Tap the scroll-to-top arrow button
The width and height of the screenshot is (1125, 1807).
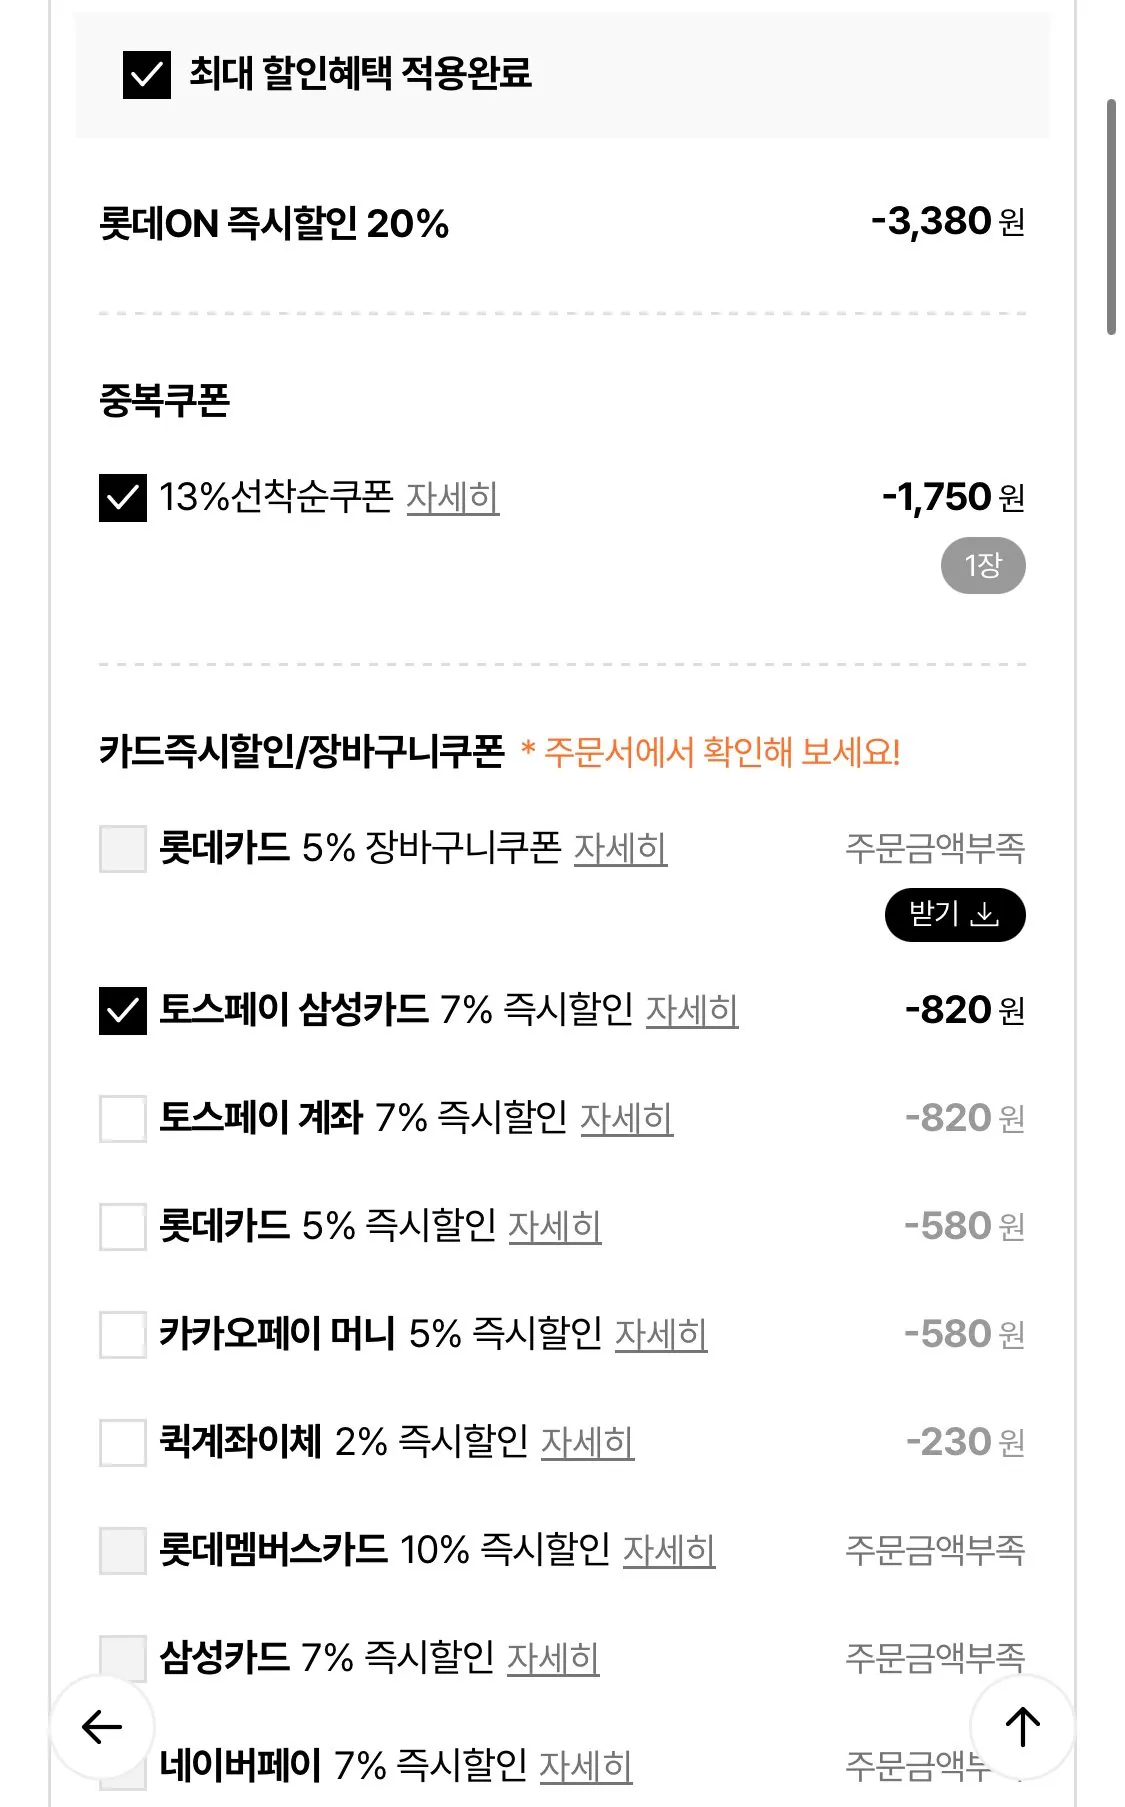(x=1022, y=1726)
